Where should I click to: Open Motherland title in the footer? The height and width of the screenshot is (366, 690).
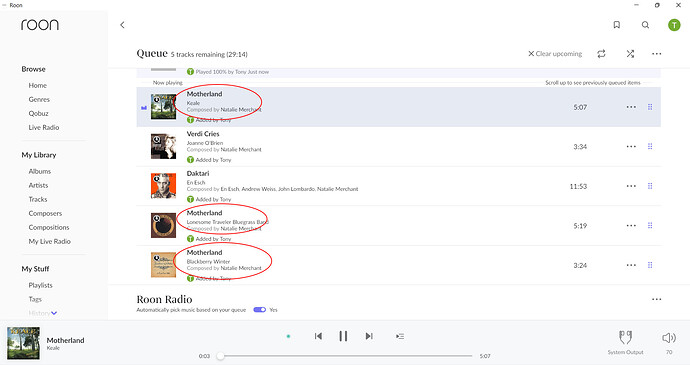click(x=65, y=340)
